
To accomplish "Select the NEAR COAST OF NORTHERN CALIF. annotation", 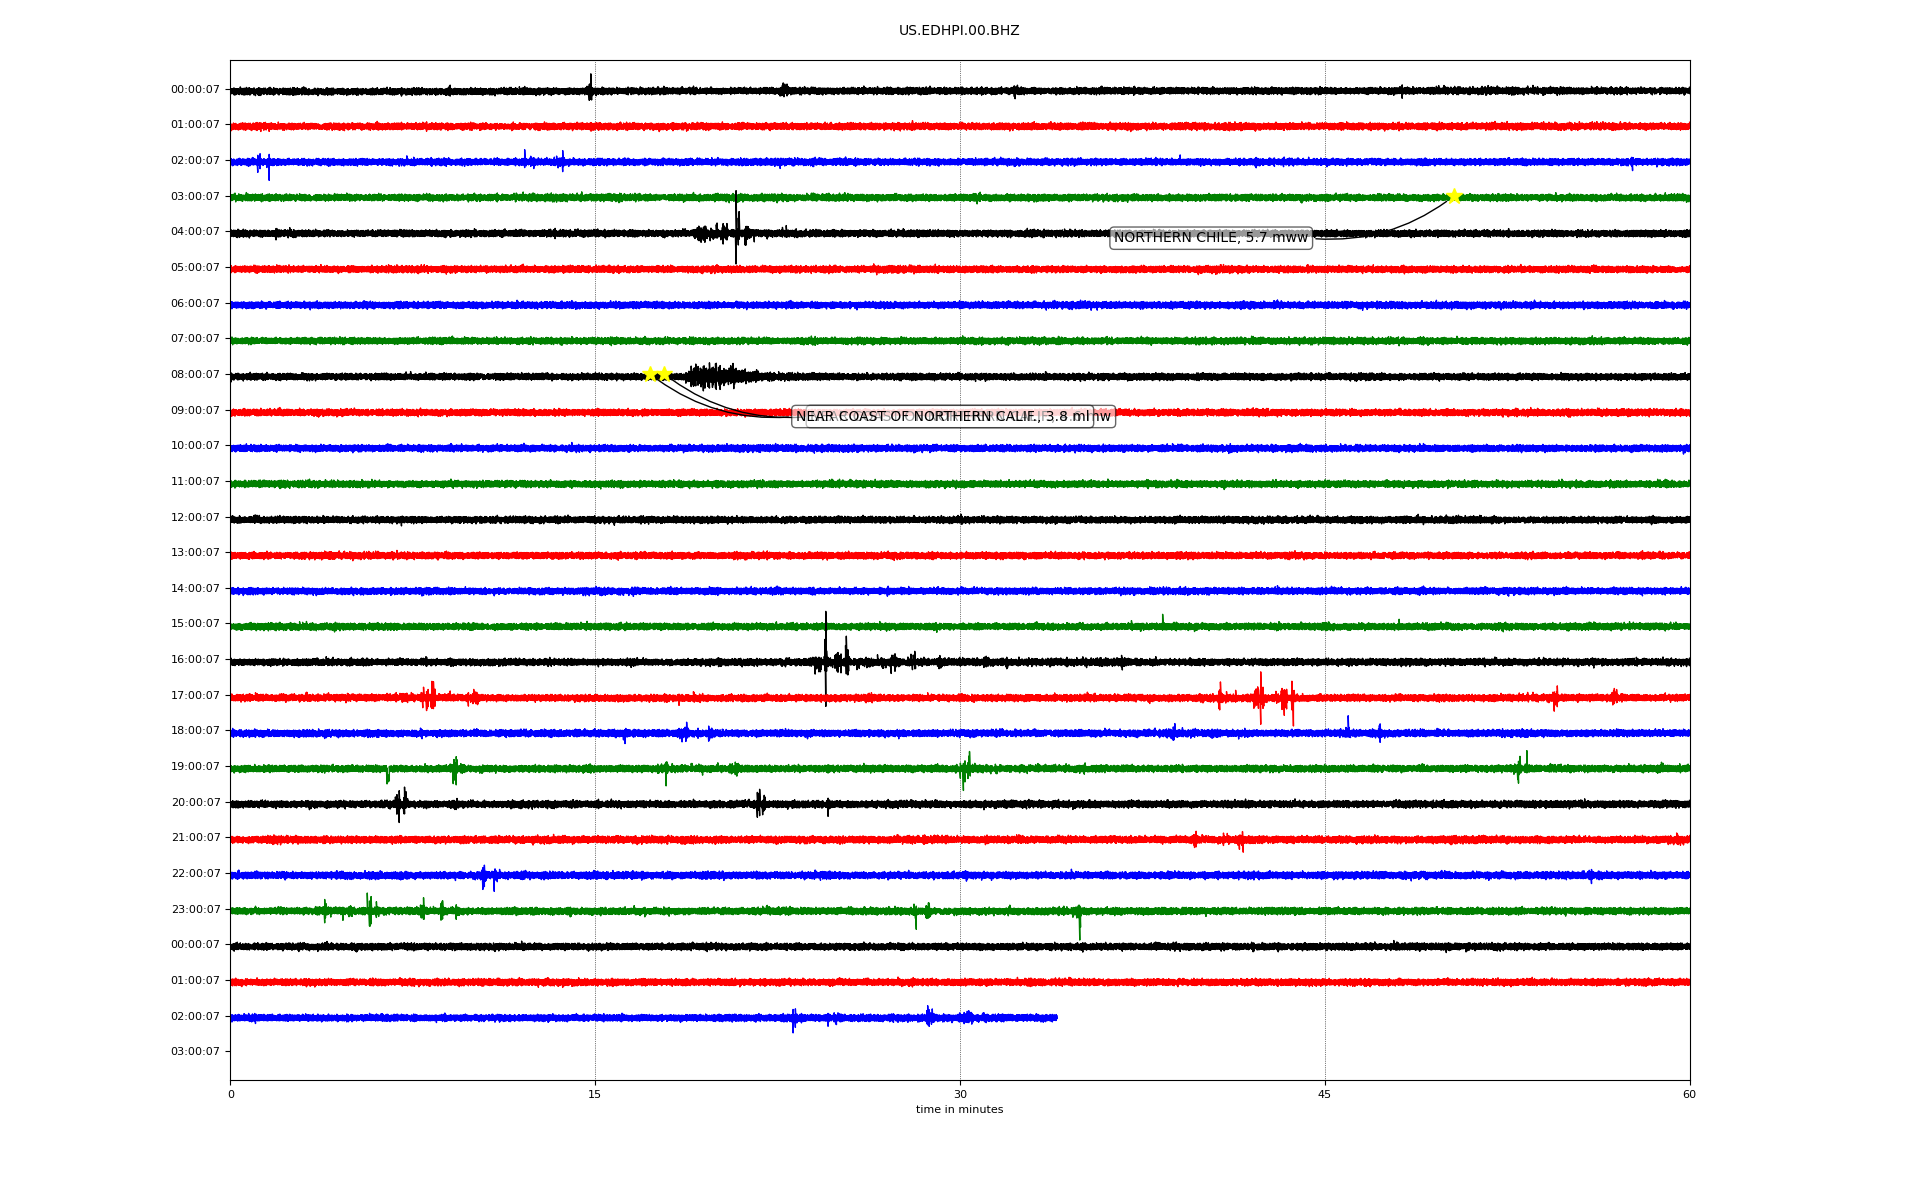I will 942,416.
